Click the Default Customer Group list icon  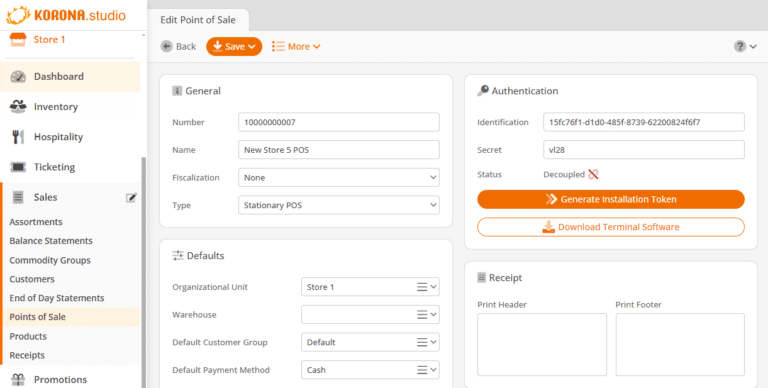(x=422, y=342)
